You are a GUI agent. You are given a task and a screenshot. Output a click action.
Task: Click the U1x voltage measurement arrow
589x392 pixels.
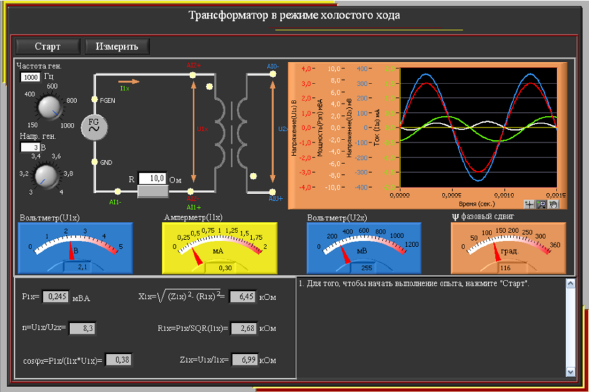(x=193, y=131)
